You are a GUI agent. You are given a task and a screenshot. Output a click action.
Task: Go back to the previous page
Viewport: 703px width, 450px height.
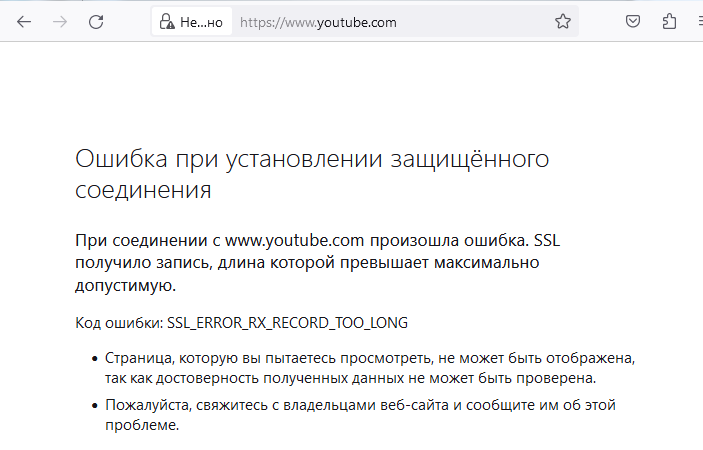pos(24,22)
